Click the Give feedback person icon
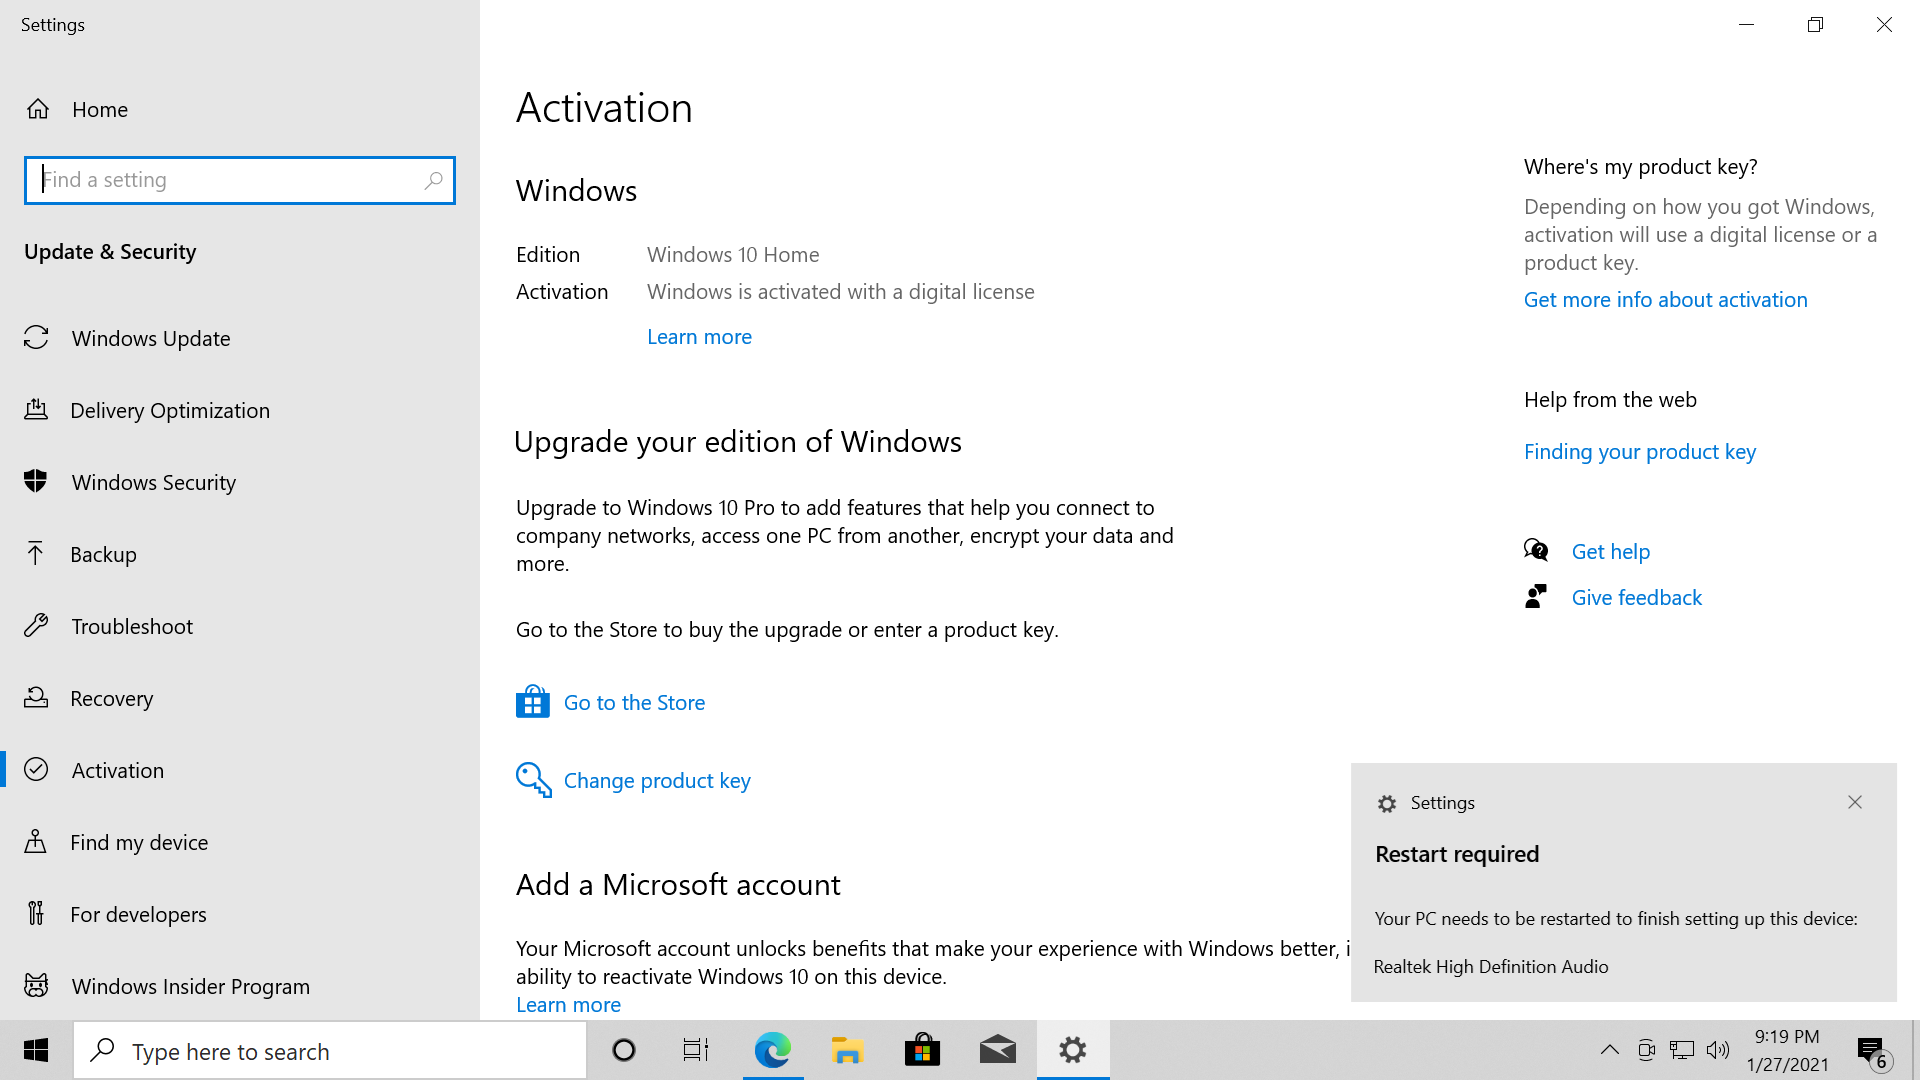 pos(1536,596)
